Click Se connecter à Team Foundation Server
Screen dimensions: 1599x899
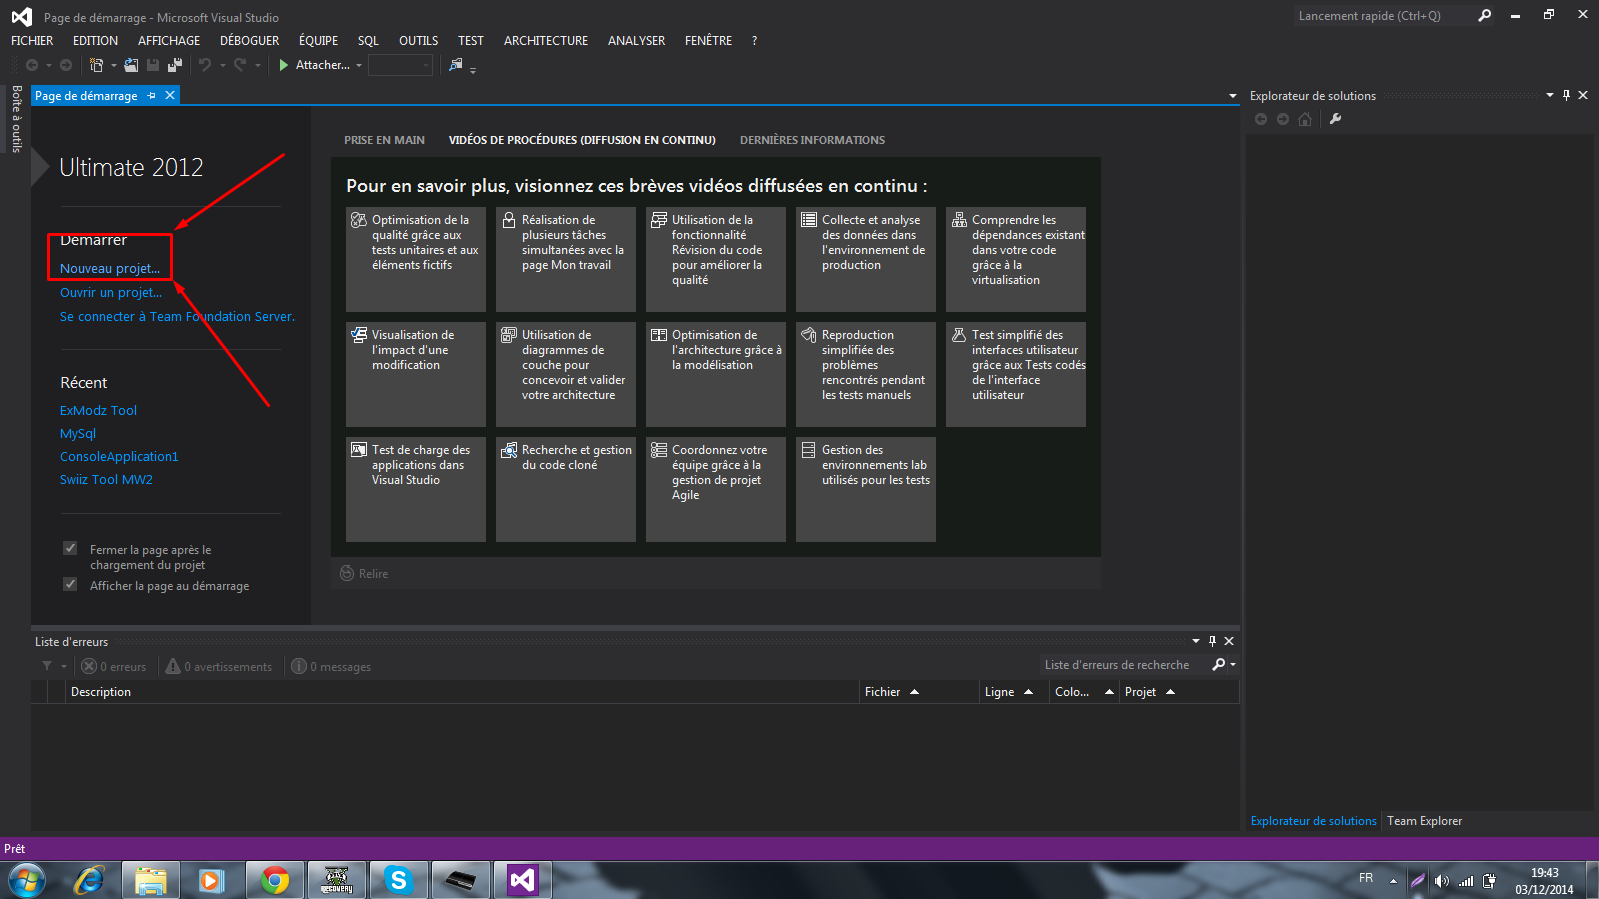point(177,316)
